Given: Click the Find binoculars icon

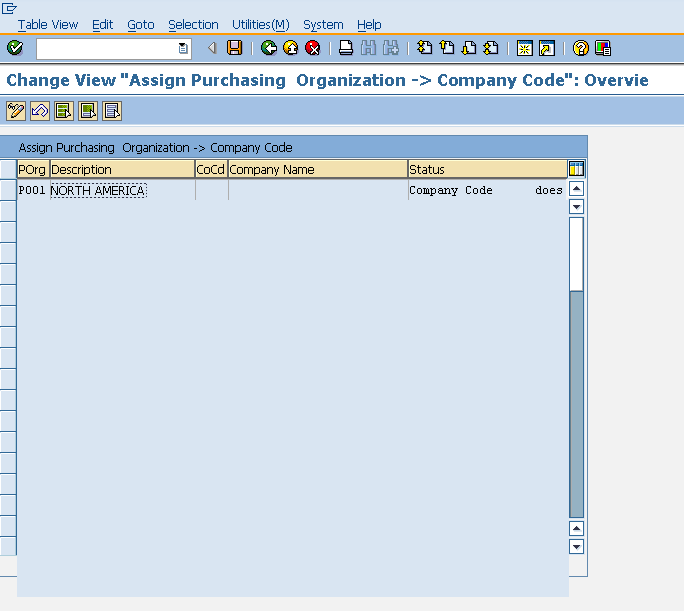Looking at the screenshot, I should coord(368,48).
